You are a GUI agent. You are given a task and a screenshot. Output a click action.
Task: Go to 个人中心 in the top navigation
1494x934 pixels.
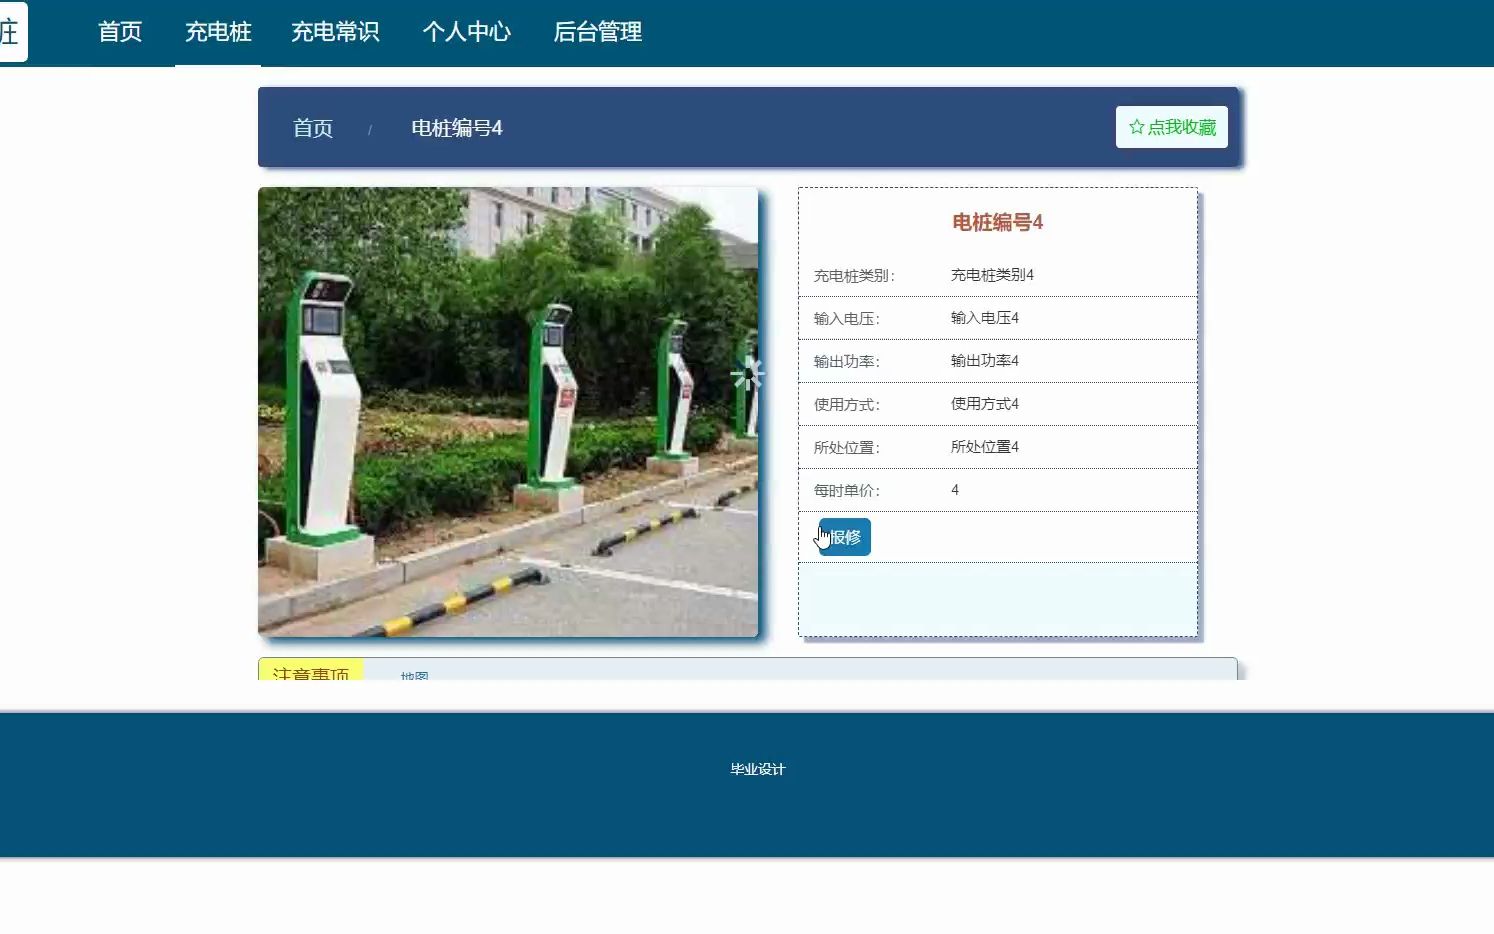[466, 32]
